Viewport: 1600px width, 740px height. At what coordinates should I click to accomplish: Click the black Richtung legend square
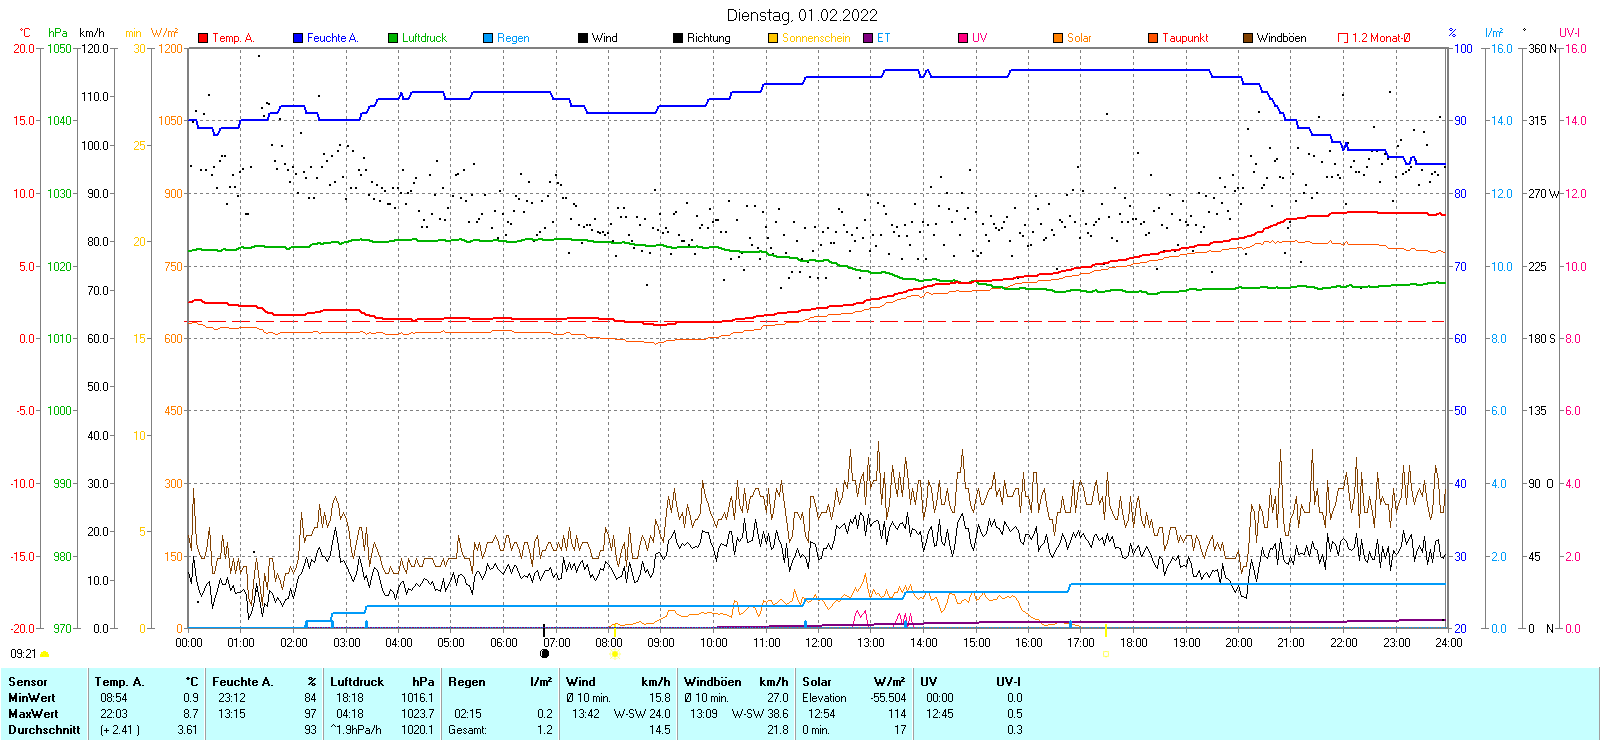tap(678, 38)
